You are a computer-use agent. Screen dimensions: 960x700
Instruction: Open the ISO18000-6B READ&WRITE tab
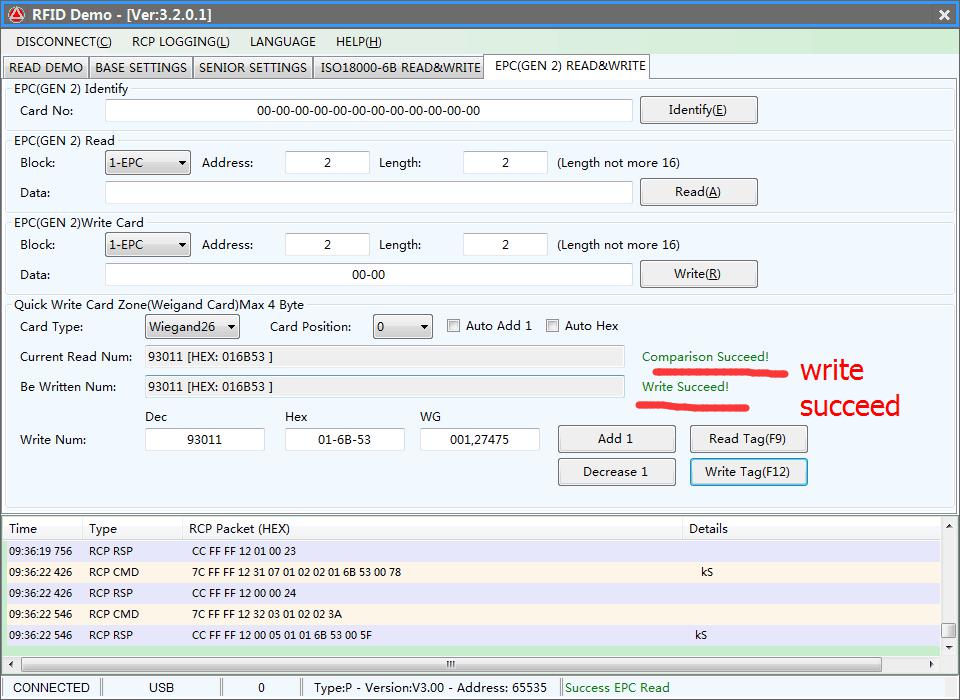click(400, 67)
